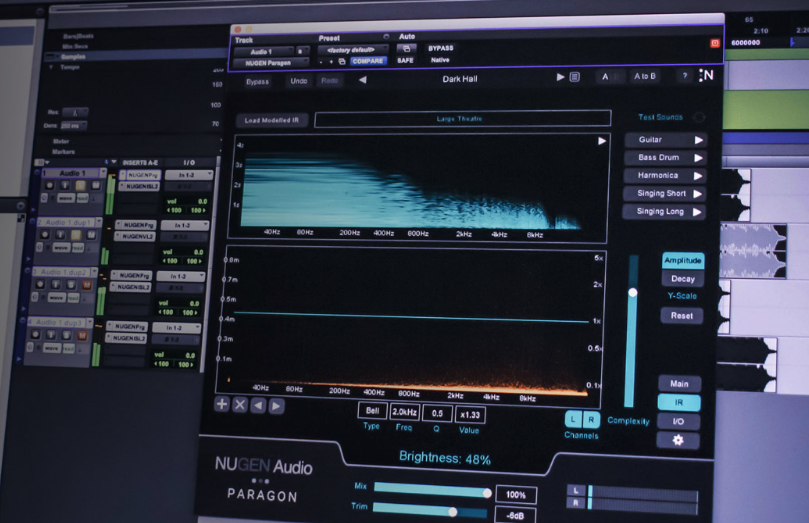Open the Track selector dropdown showing Audio 1
This screenshot has height=523, width=809.
(264, 52)
